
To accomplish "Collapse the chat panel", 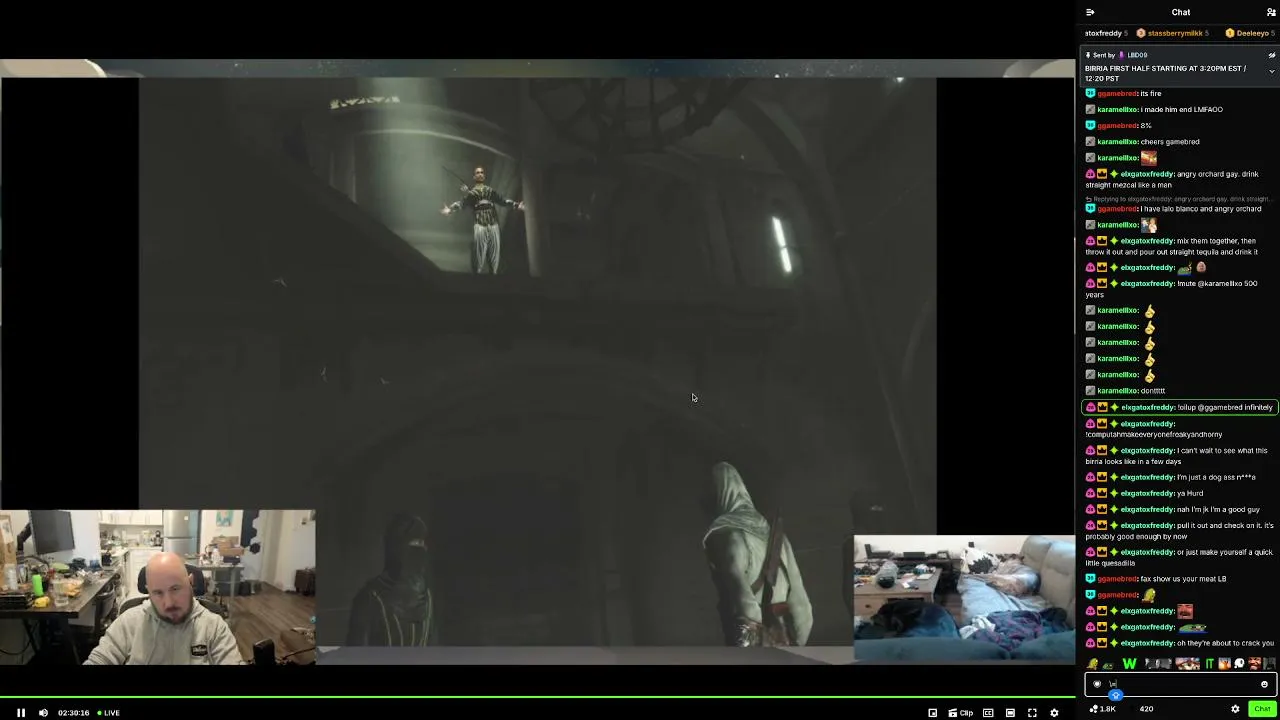I will (x=1090, y=12).
